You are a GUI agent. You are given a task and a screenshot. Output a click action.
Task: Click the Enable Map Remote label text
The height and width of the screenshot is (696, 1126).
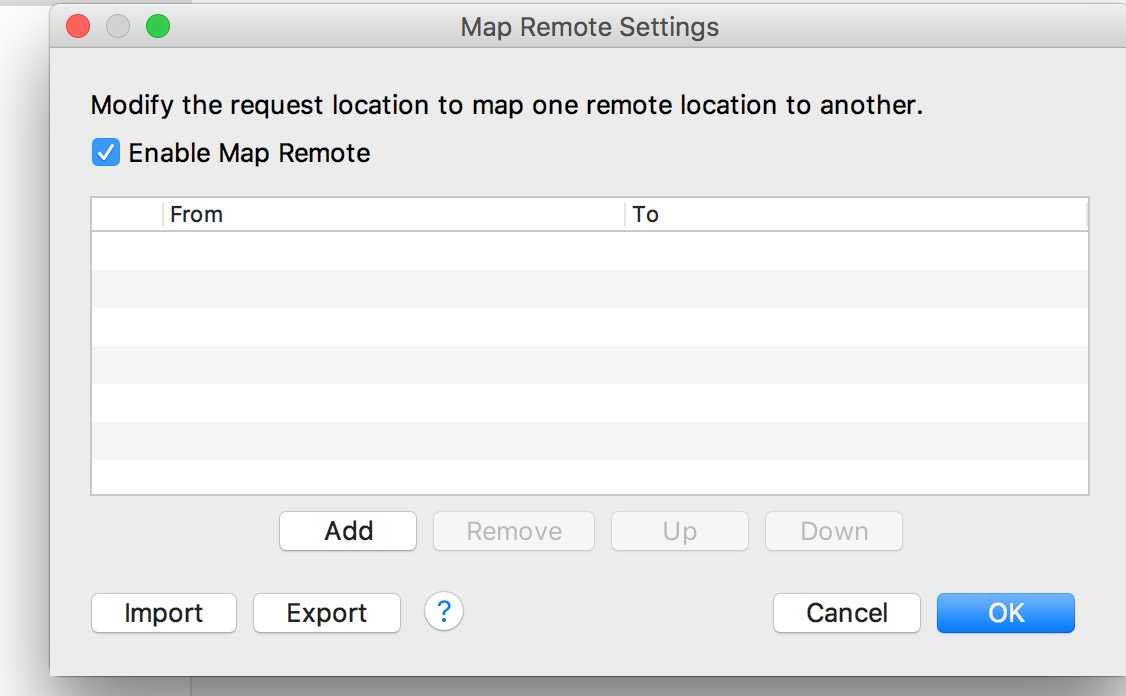249,153
